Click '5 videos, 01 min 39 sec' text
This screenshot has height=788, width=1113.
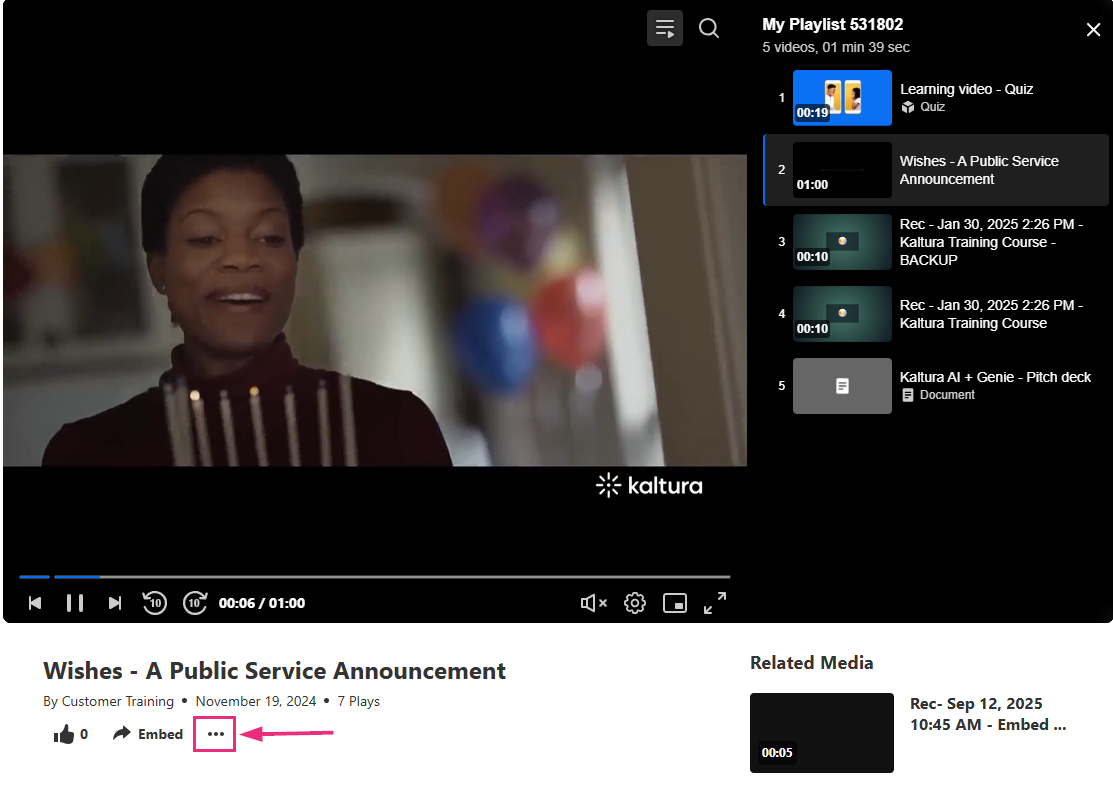tap(836, 48)
